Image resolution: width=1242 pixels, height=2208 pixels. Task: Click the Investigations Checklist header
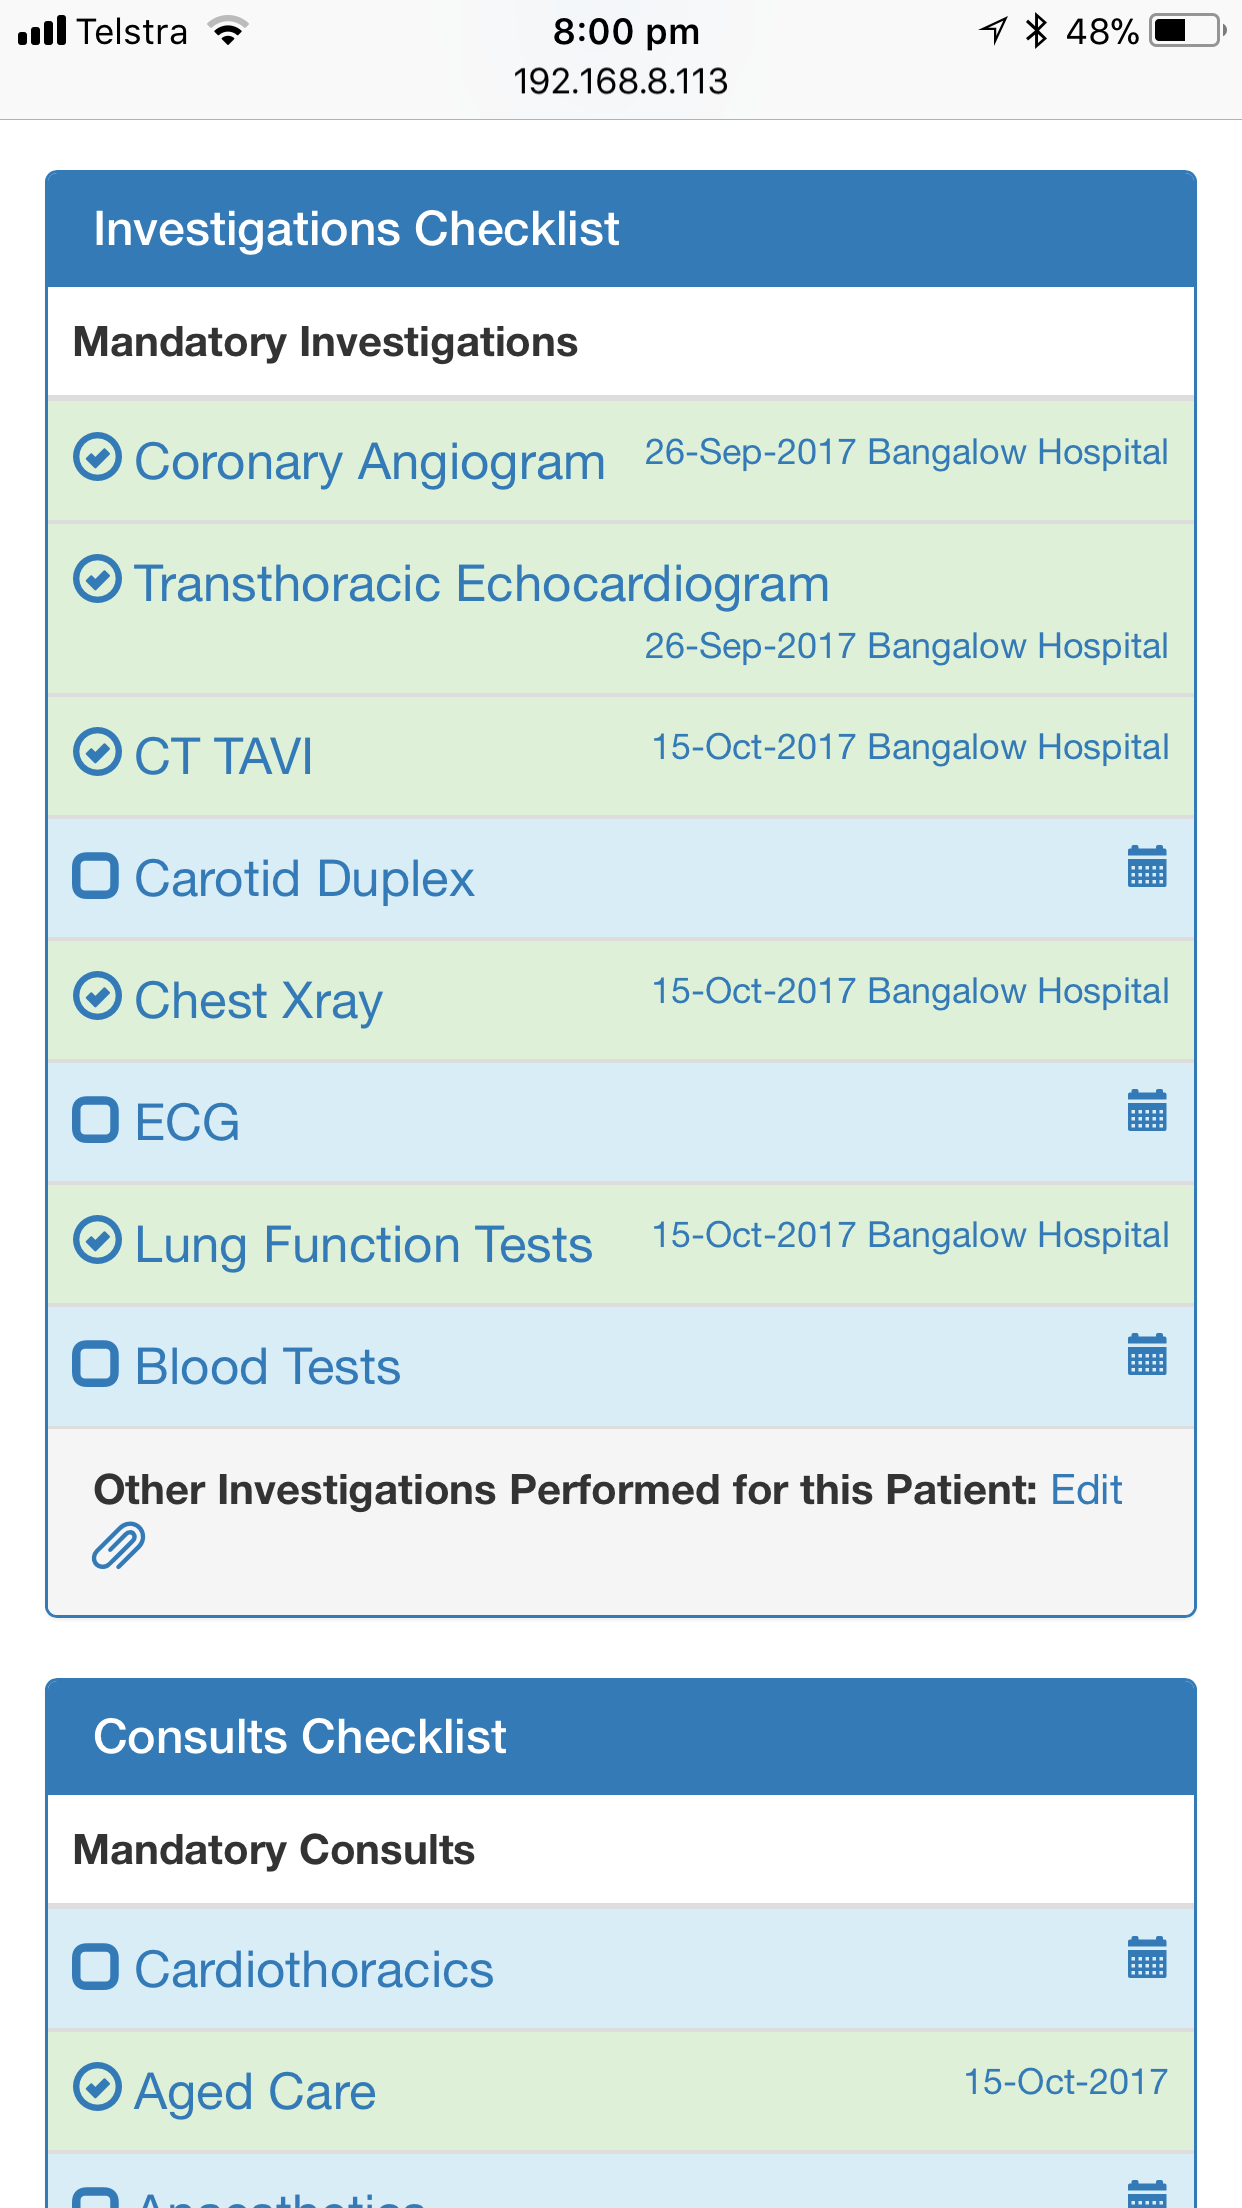pos(356,229)
